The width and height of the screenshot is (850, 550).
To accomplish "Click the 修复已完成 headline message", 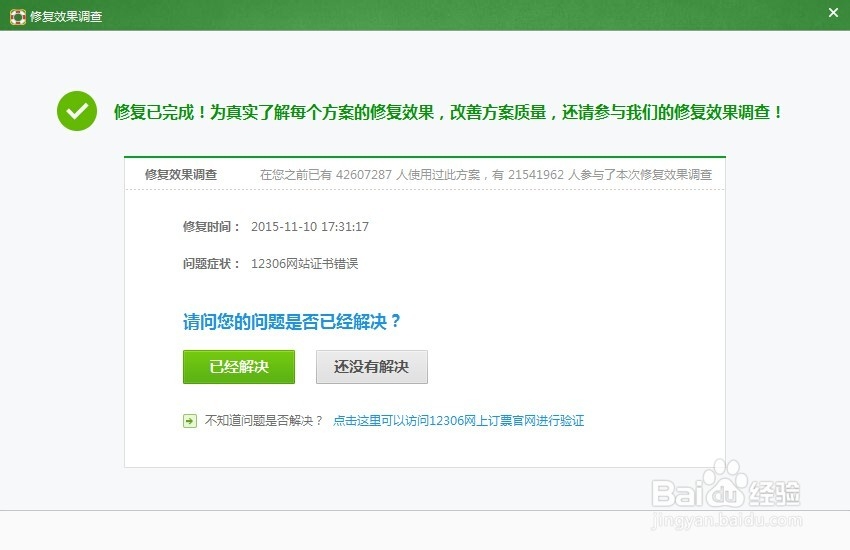I will pyautogui.click(x=448, y=112).
